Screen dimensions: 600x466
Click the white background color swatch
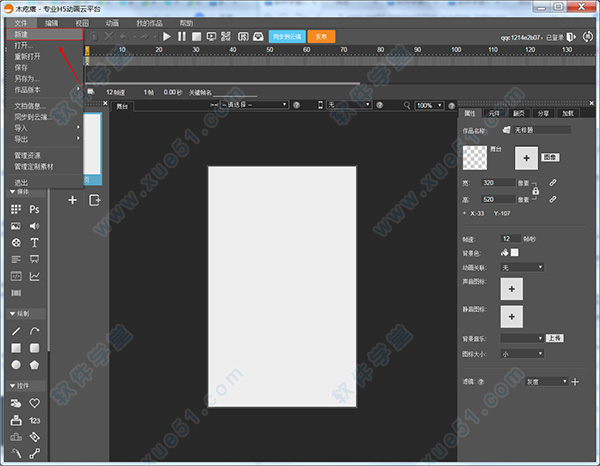coord(515,253)
